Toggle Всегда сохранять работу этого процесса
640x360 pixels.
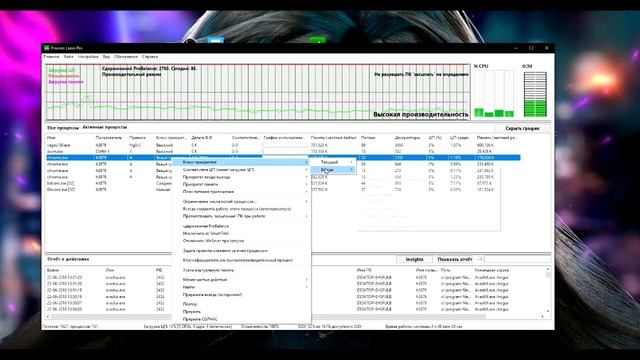(242, 209)
